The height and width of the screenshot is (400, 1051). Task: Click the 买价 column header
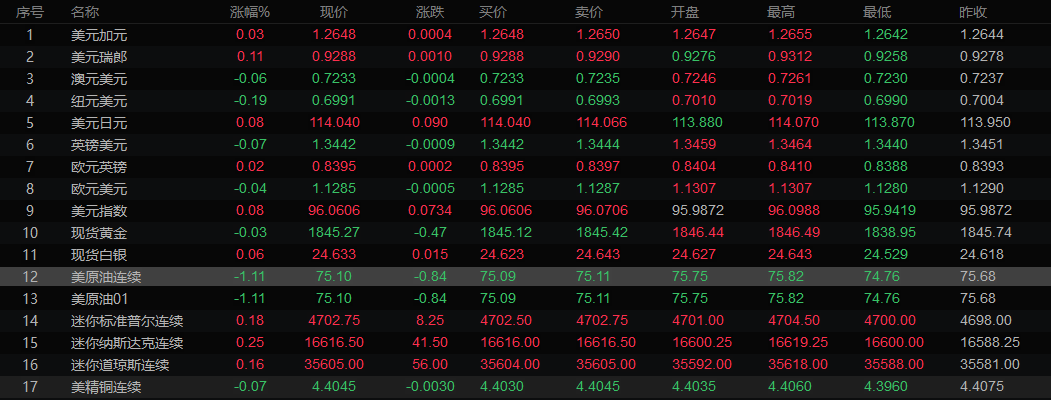(x=494, y=13)
